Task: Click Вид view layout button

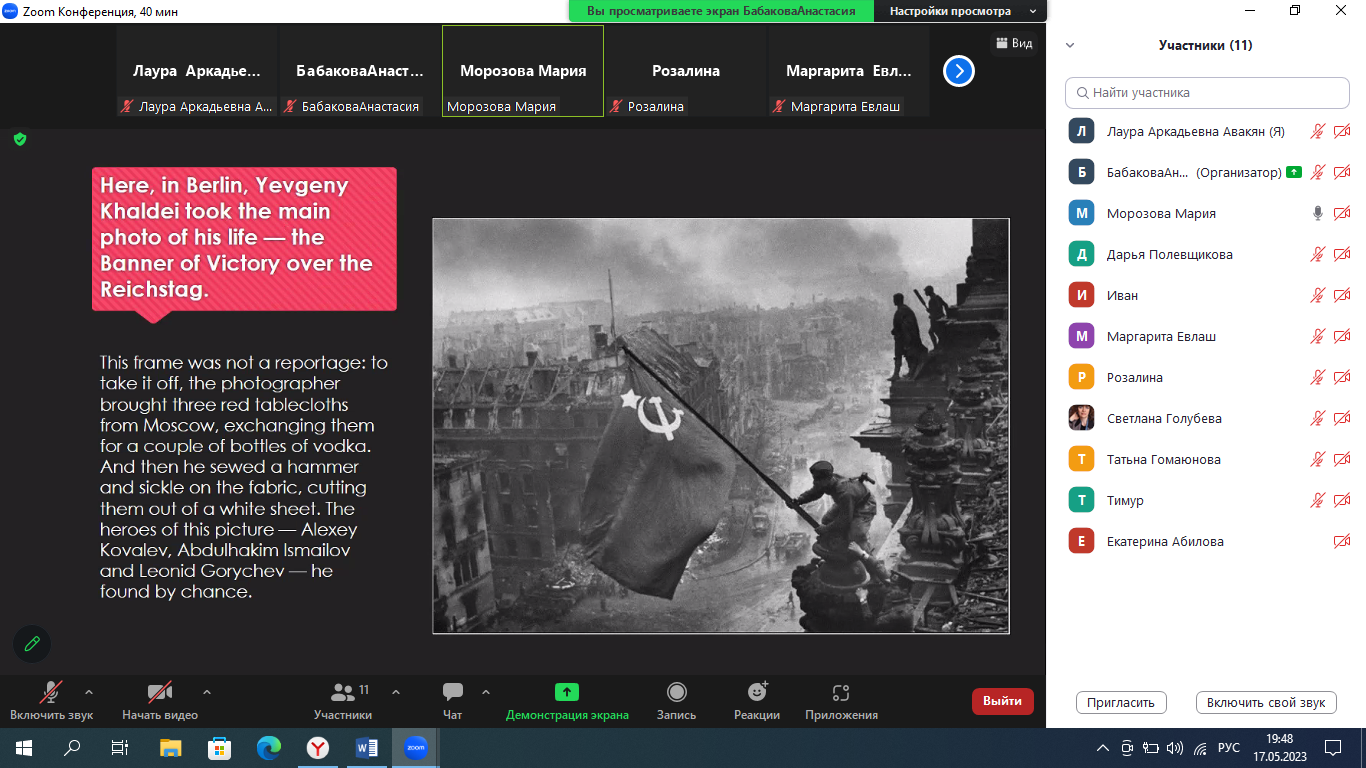Action: point(1012,43)
